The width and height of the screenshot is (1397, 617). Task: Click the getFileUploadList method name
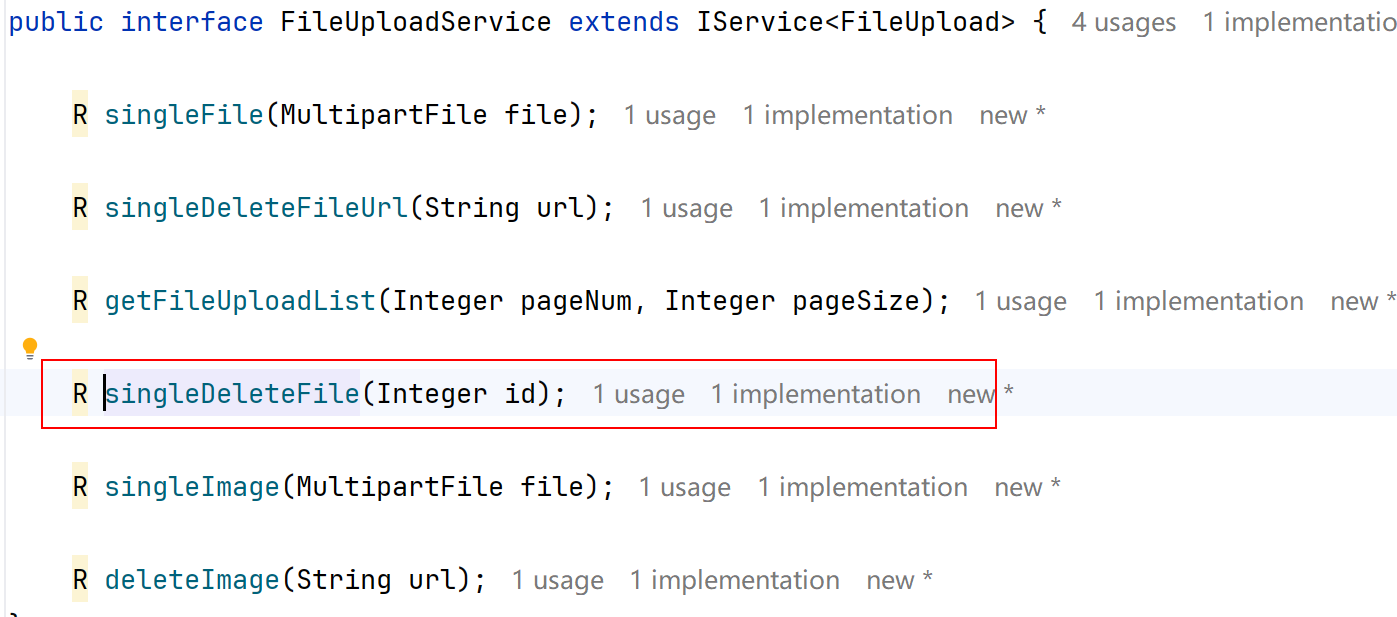(x=240, y=301)
